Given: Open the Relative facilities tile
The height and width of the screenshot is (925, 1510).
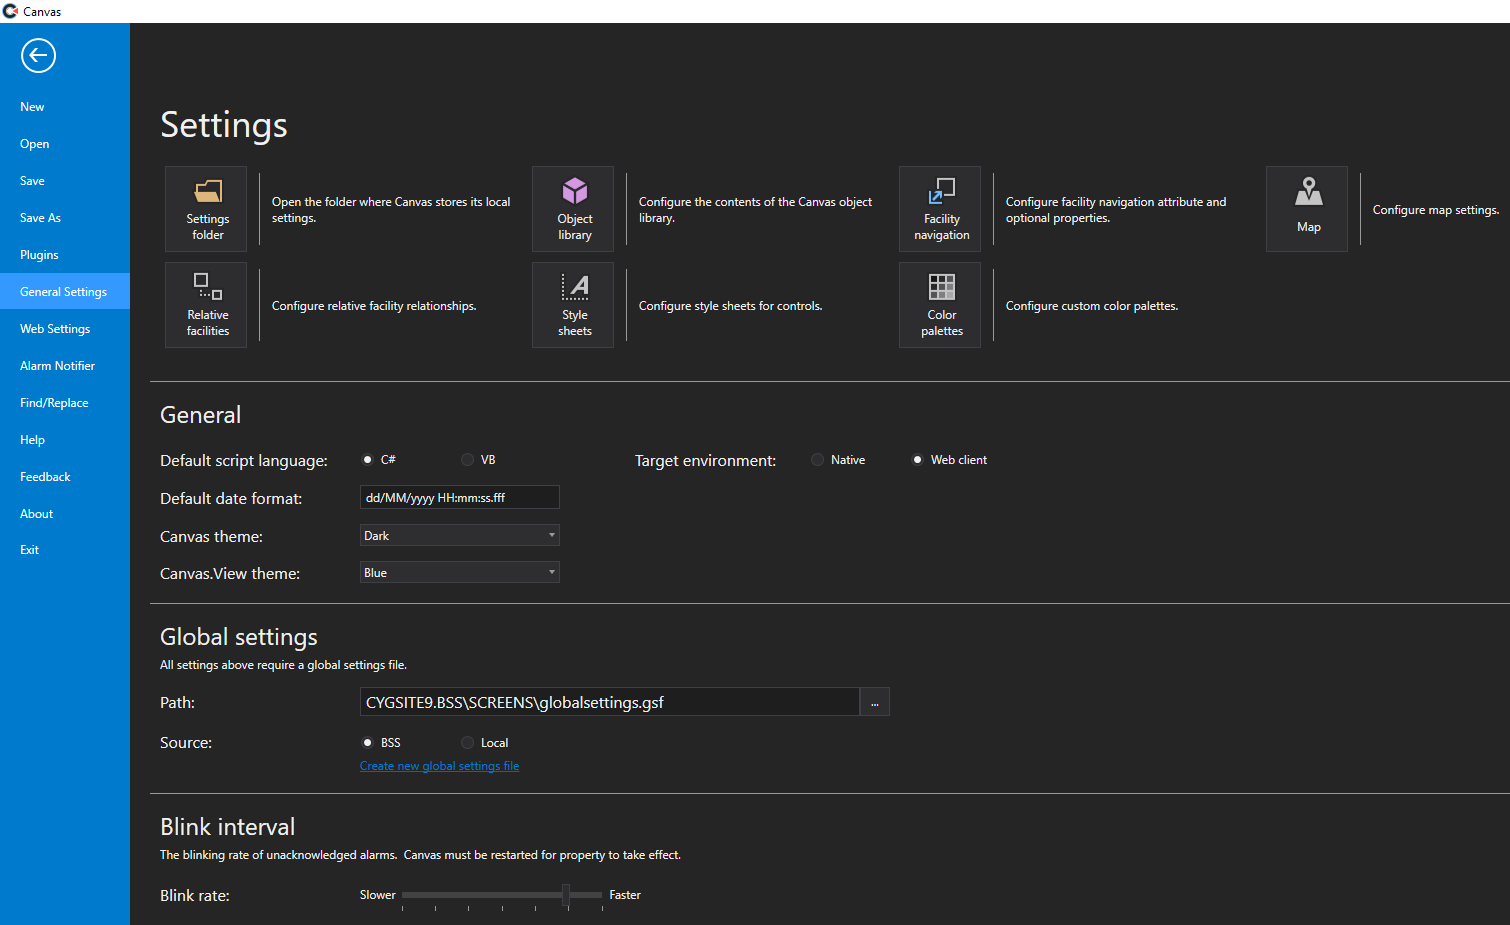Looking at the screenshot, I should point(206,305).
